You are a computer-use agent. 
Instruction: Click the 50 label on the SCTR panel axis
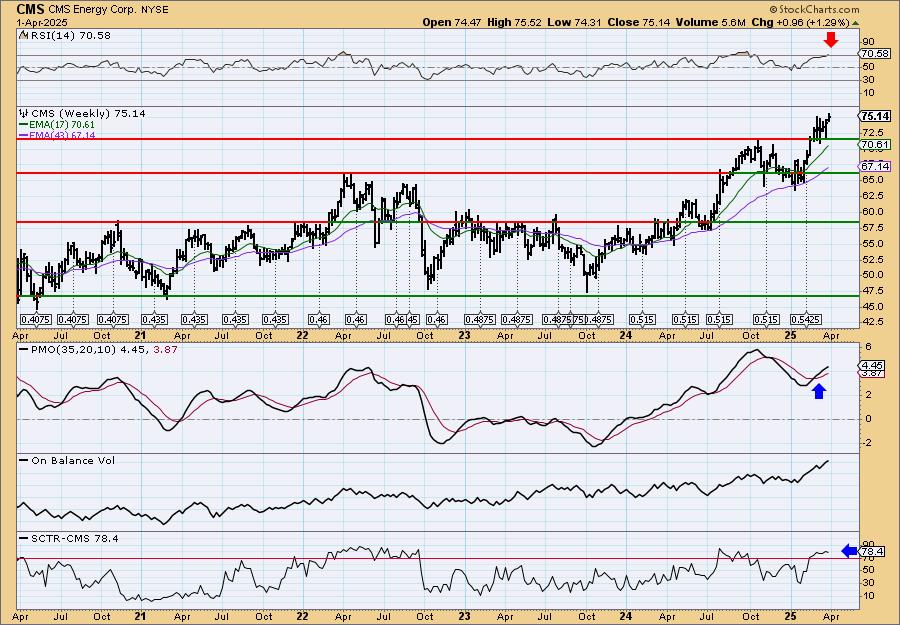coord(869,570)
